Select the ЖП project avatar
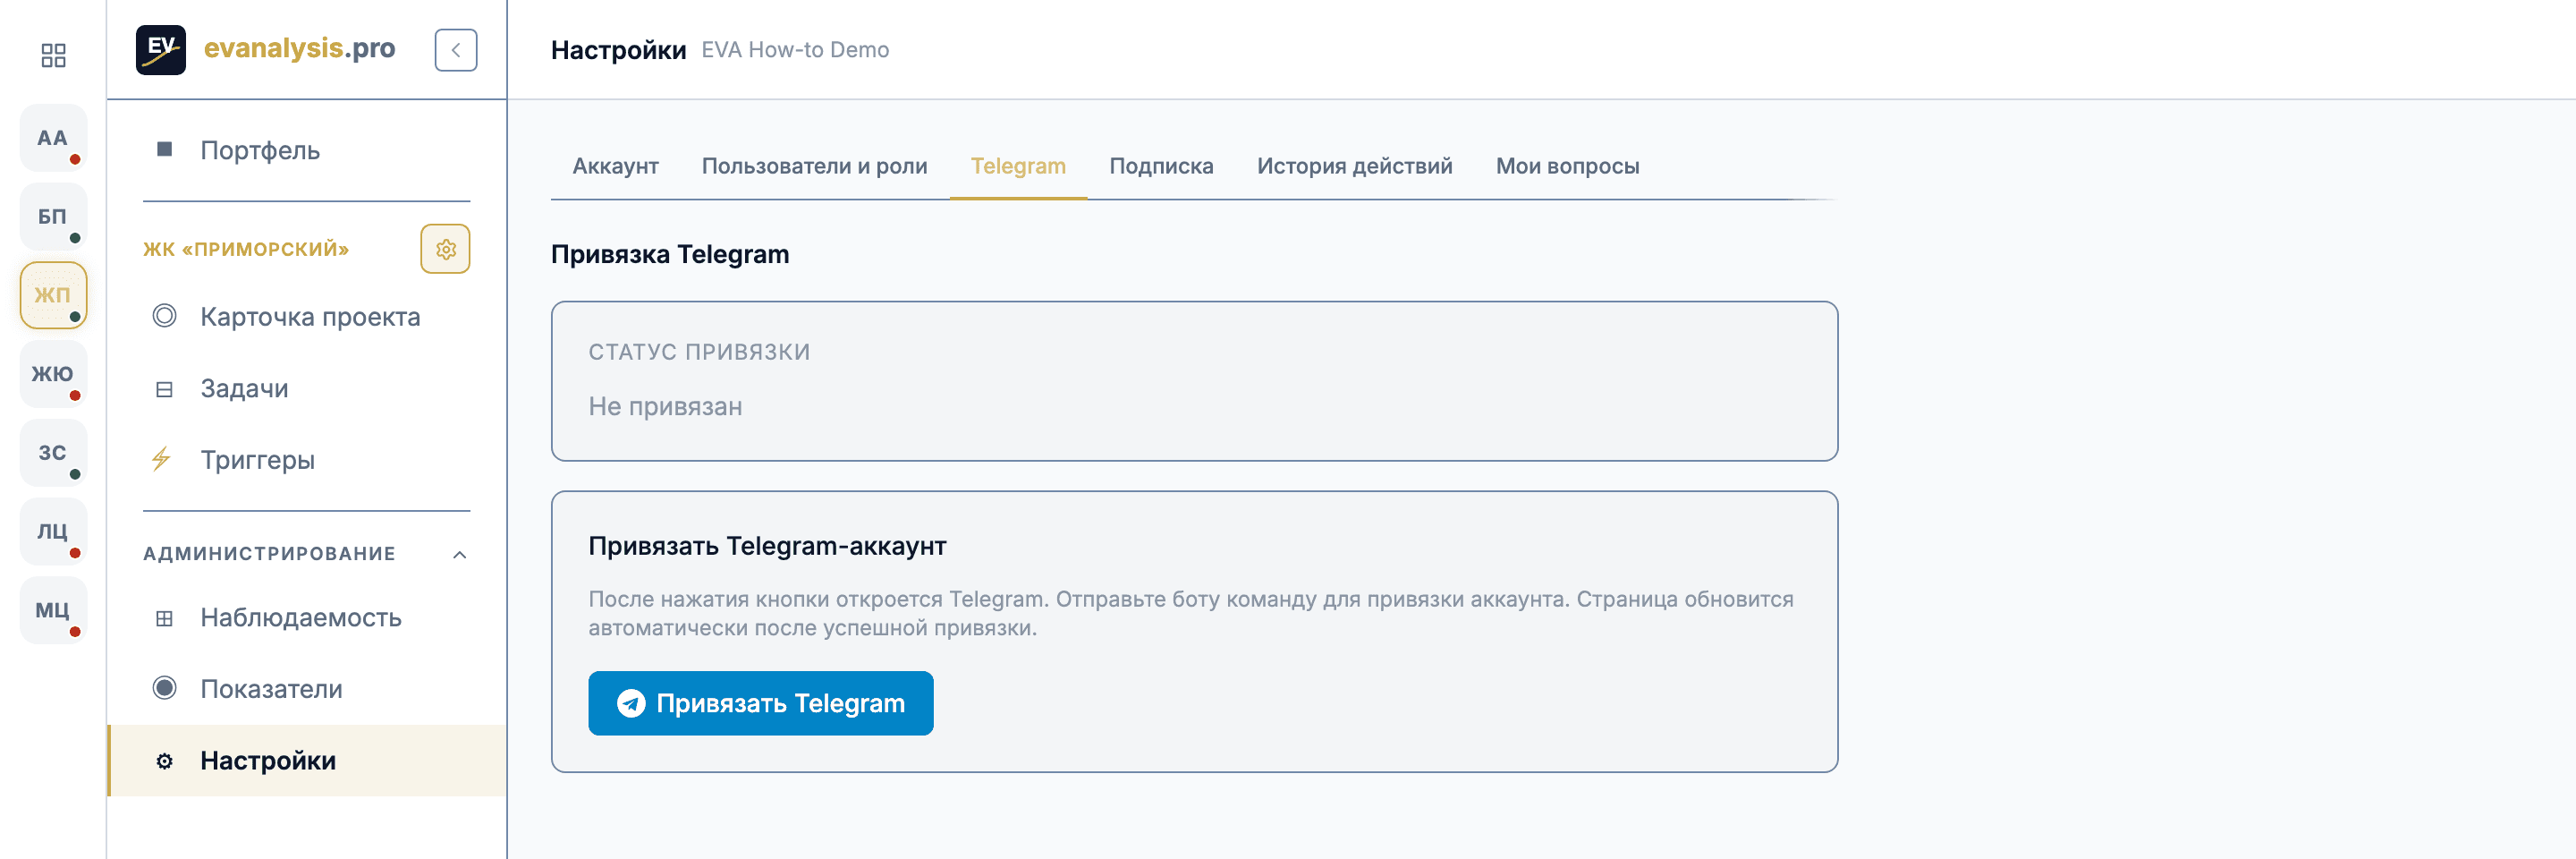This screenshot has width=2576, height=859. (x=53, y=295)
